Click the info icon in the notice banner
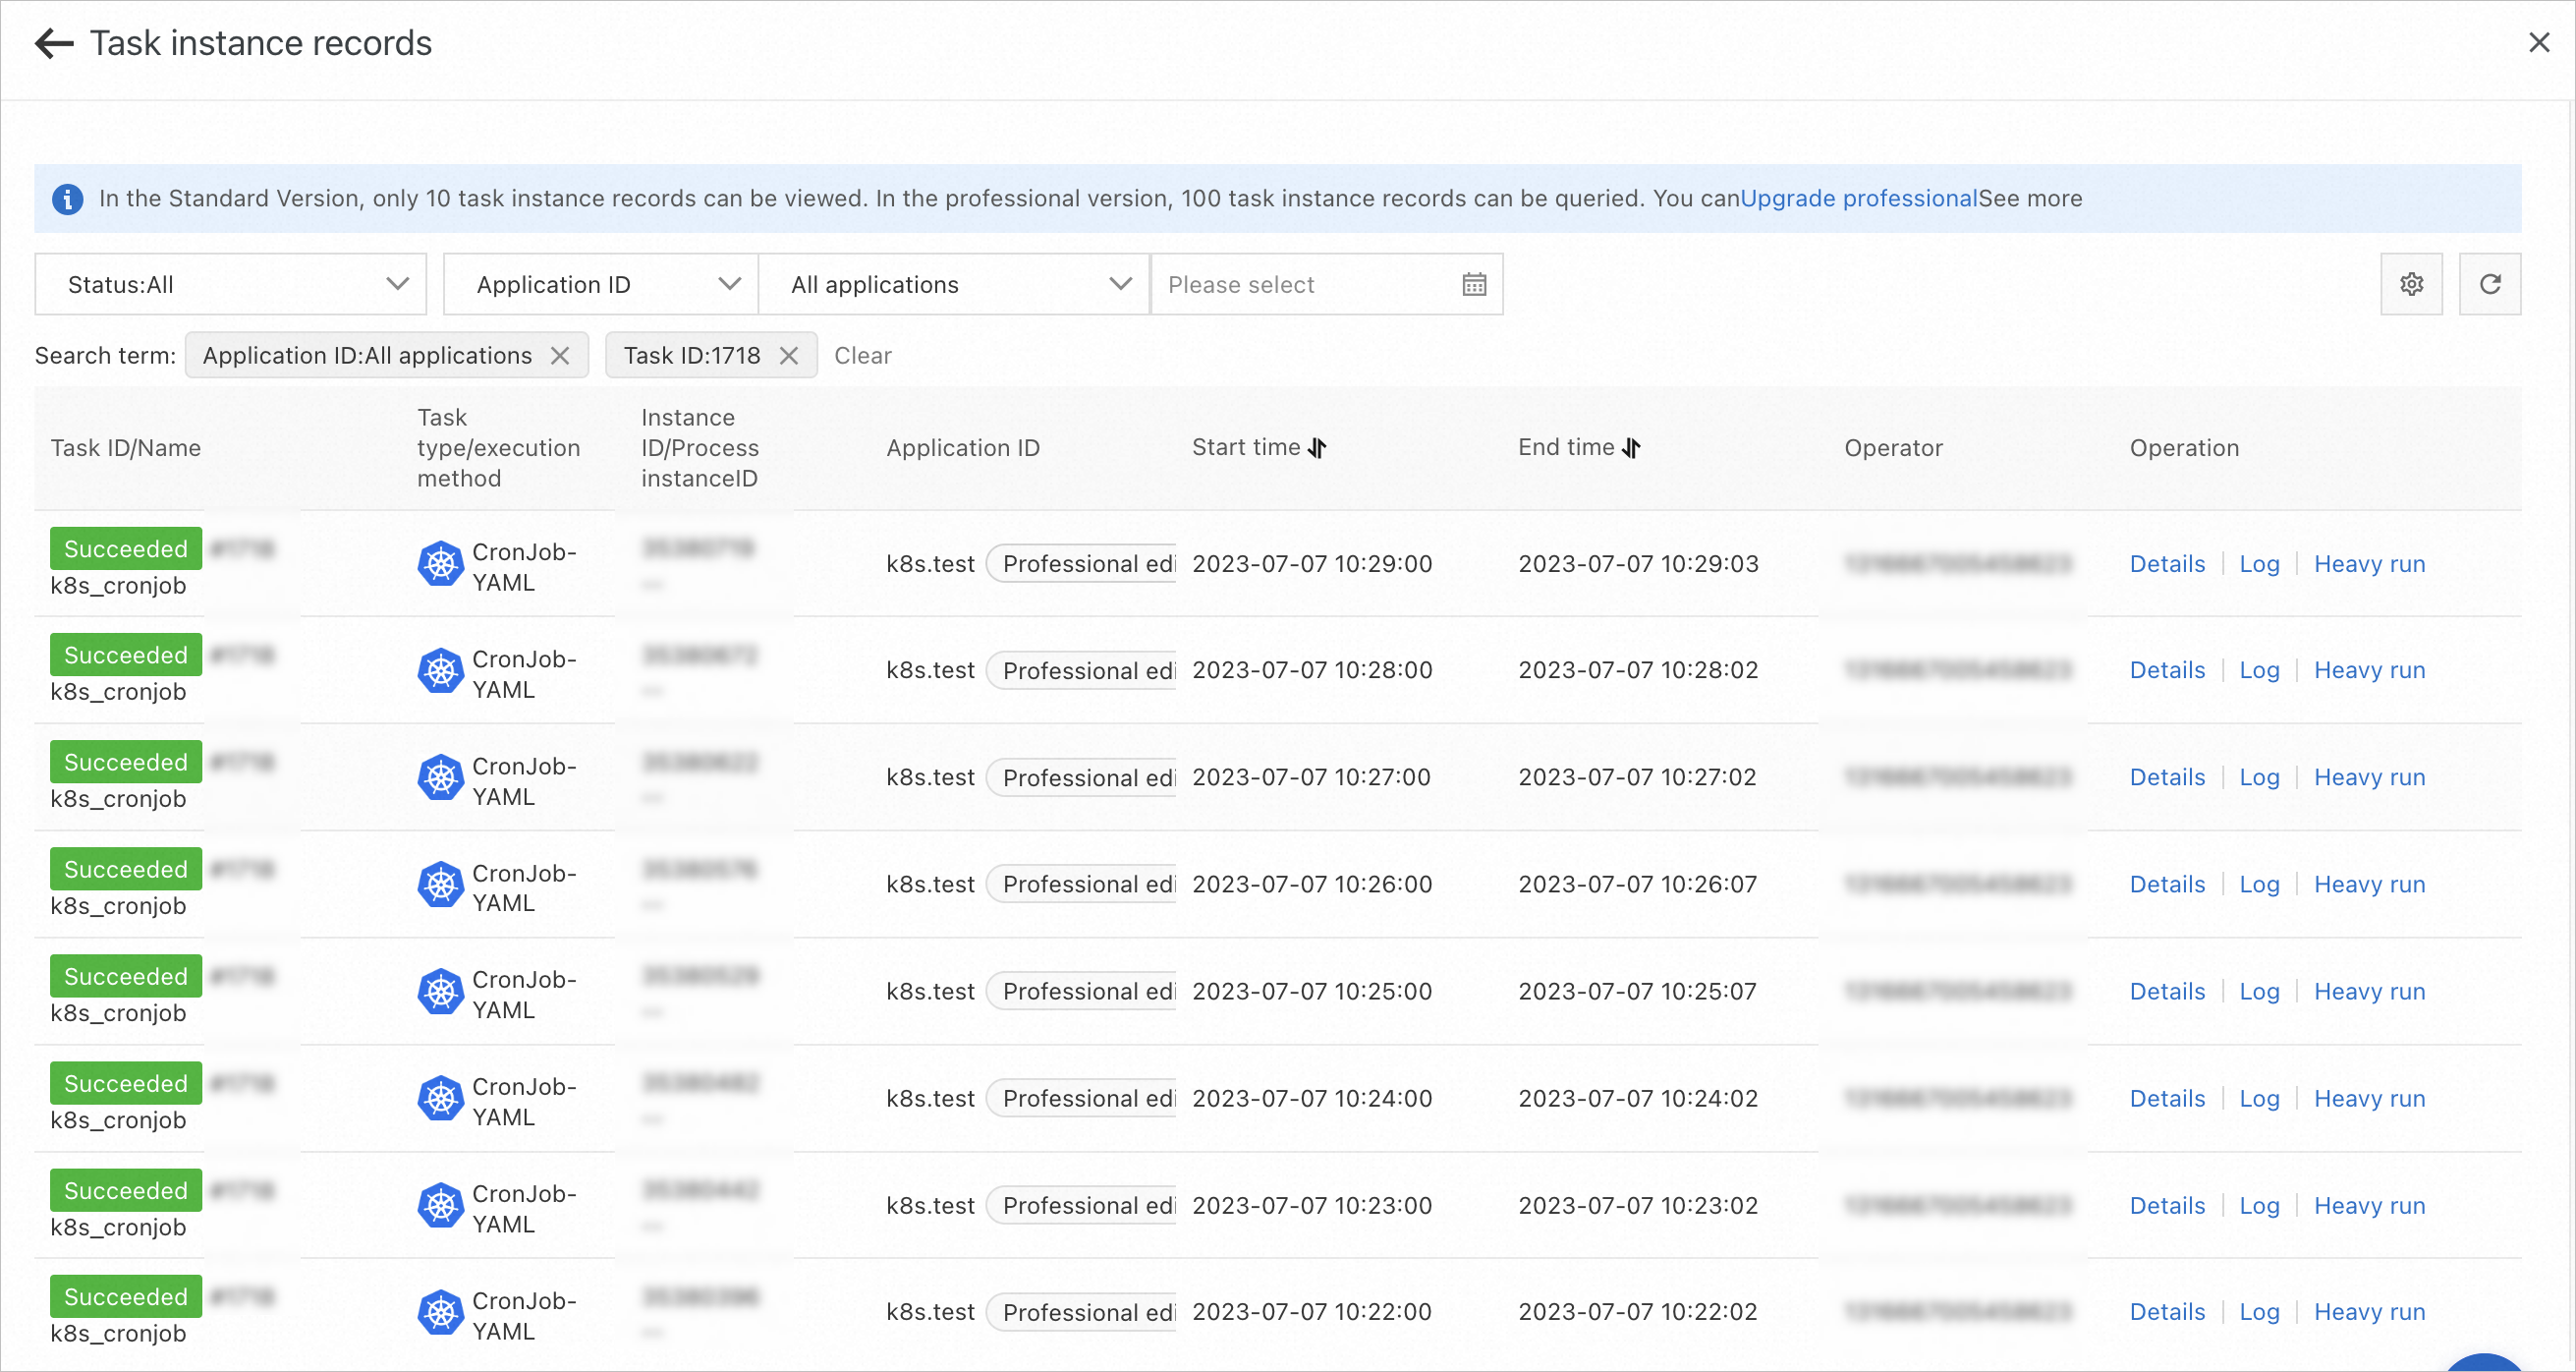 67,199
